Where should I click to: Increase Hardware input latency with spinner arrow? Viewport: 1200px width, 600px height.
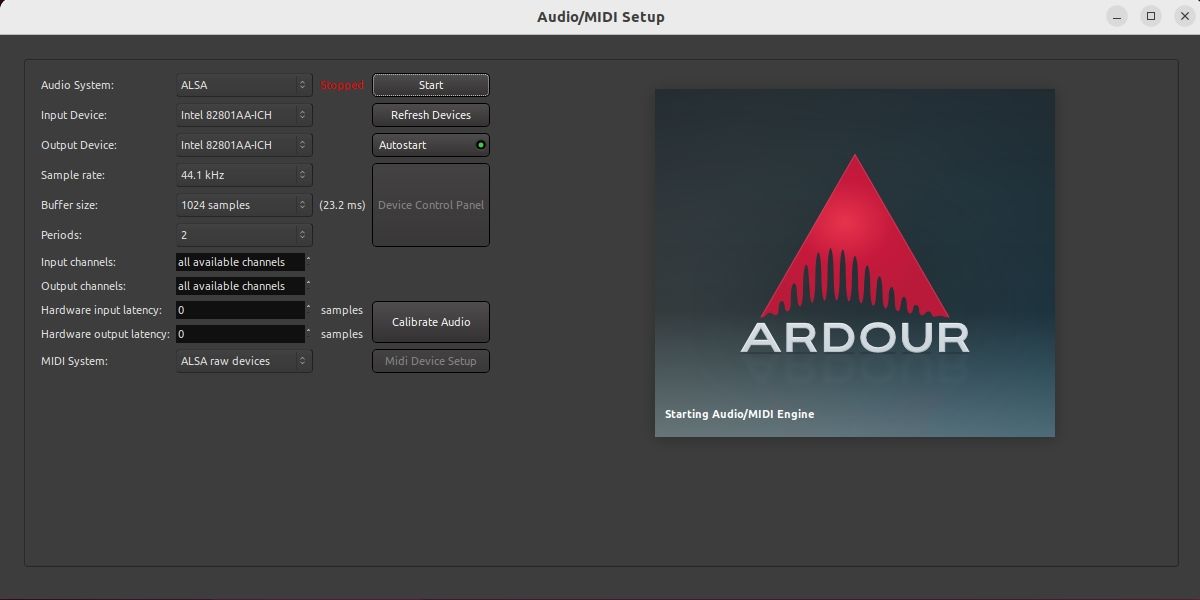click(x=308, y=306)
